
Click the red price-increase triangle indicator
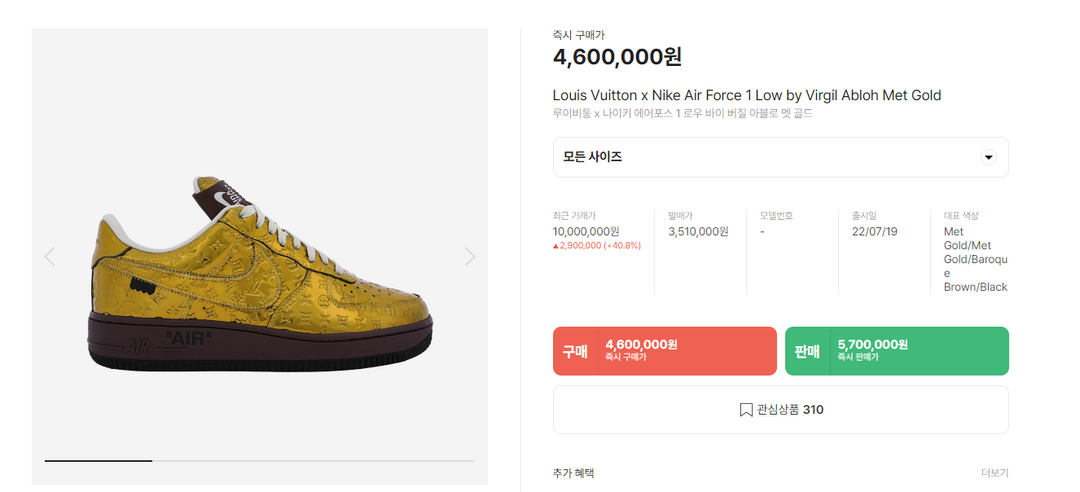pyautogui.click(x=556, y=246)
